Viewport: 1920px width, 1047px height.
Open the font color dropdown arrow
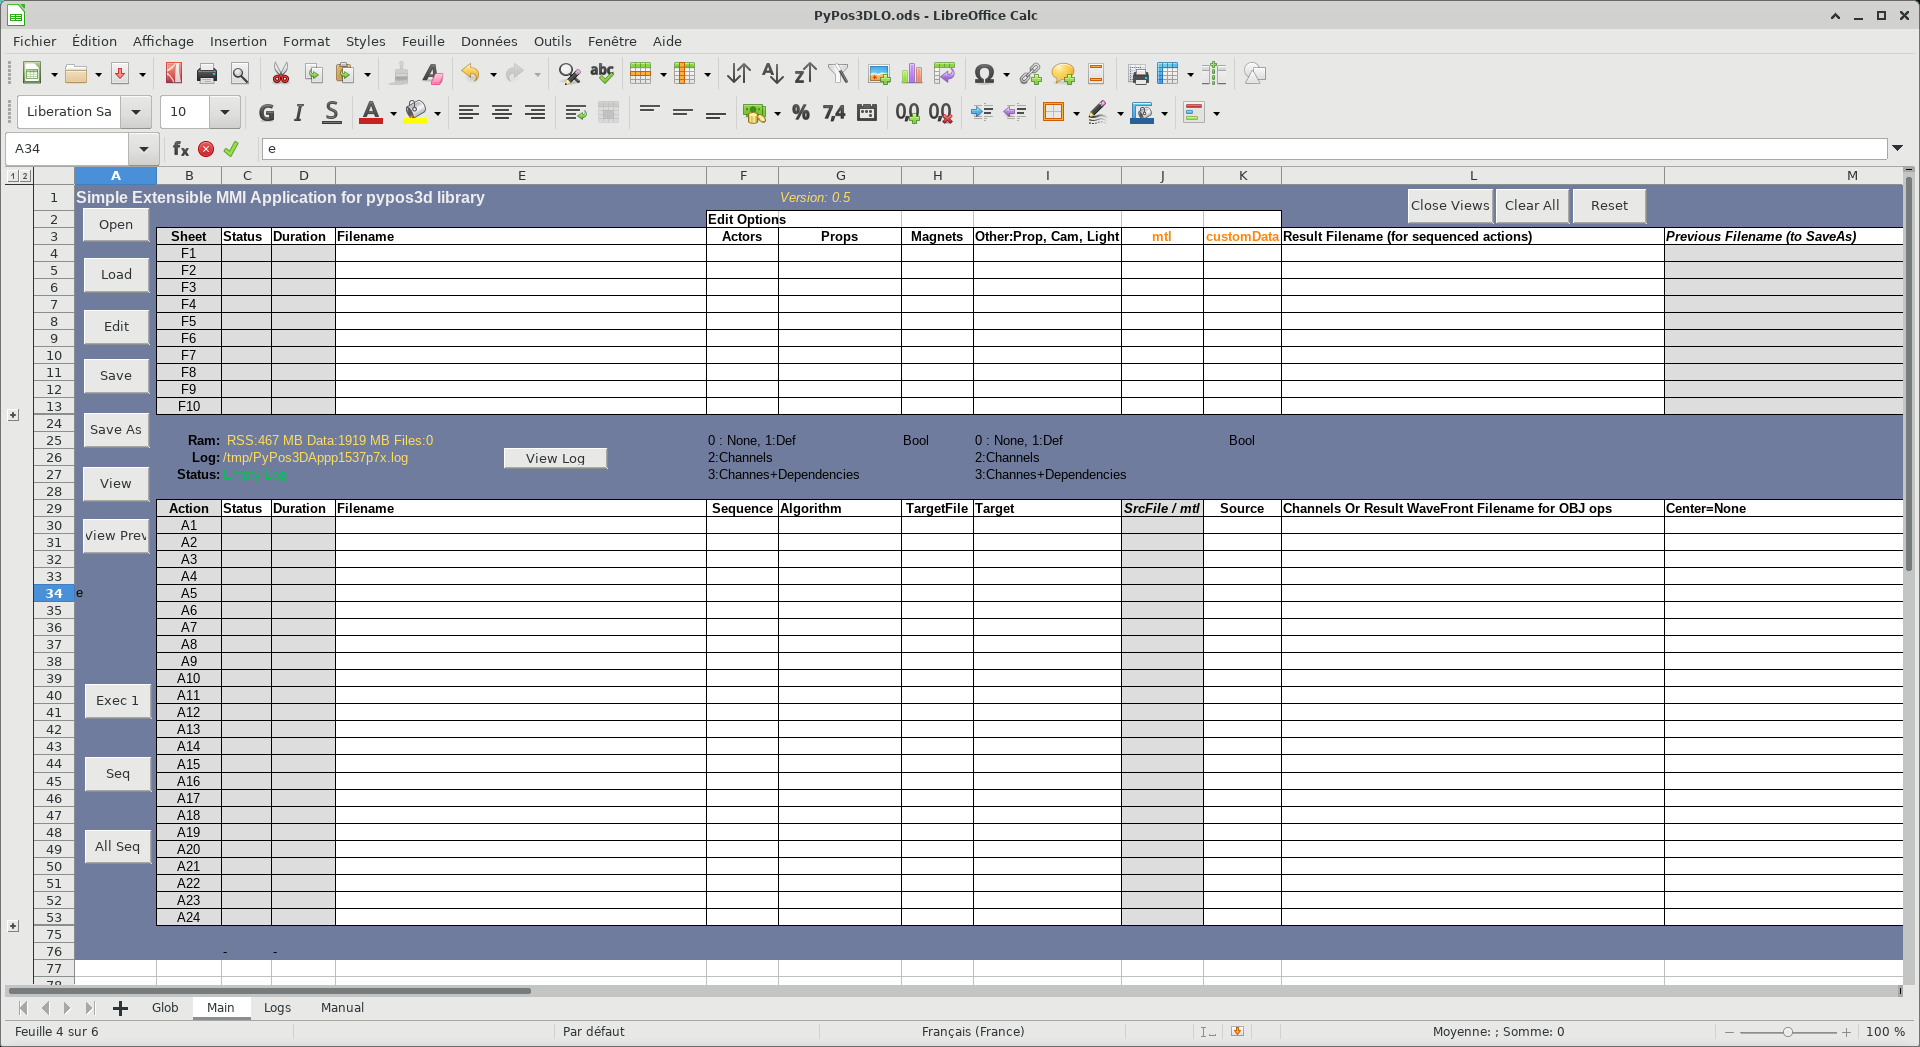(392, 113)
